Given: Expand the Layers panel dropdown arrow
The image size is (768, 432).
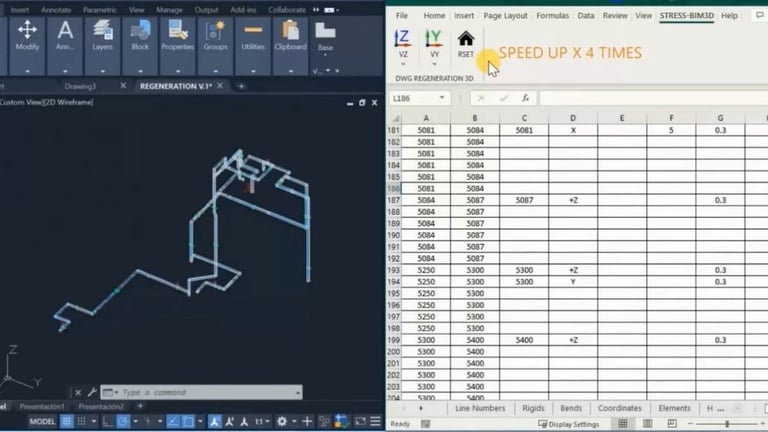Looking at the screenshot, I should tap(102, 71).
